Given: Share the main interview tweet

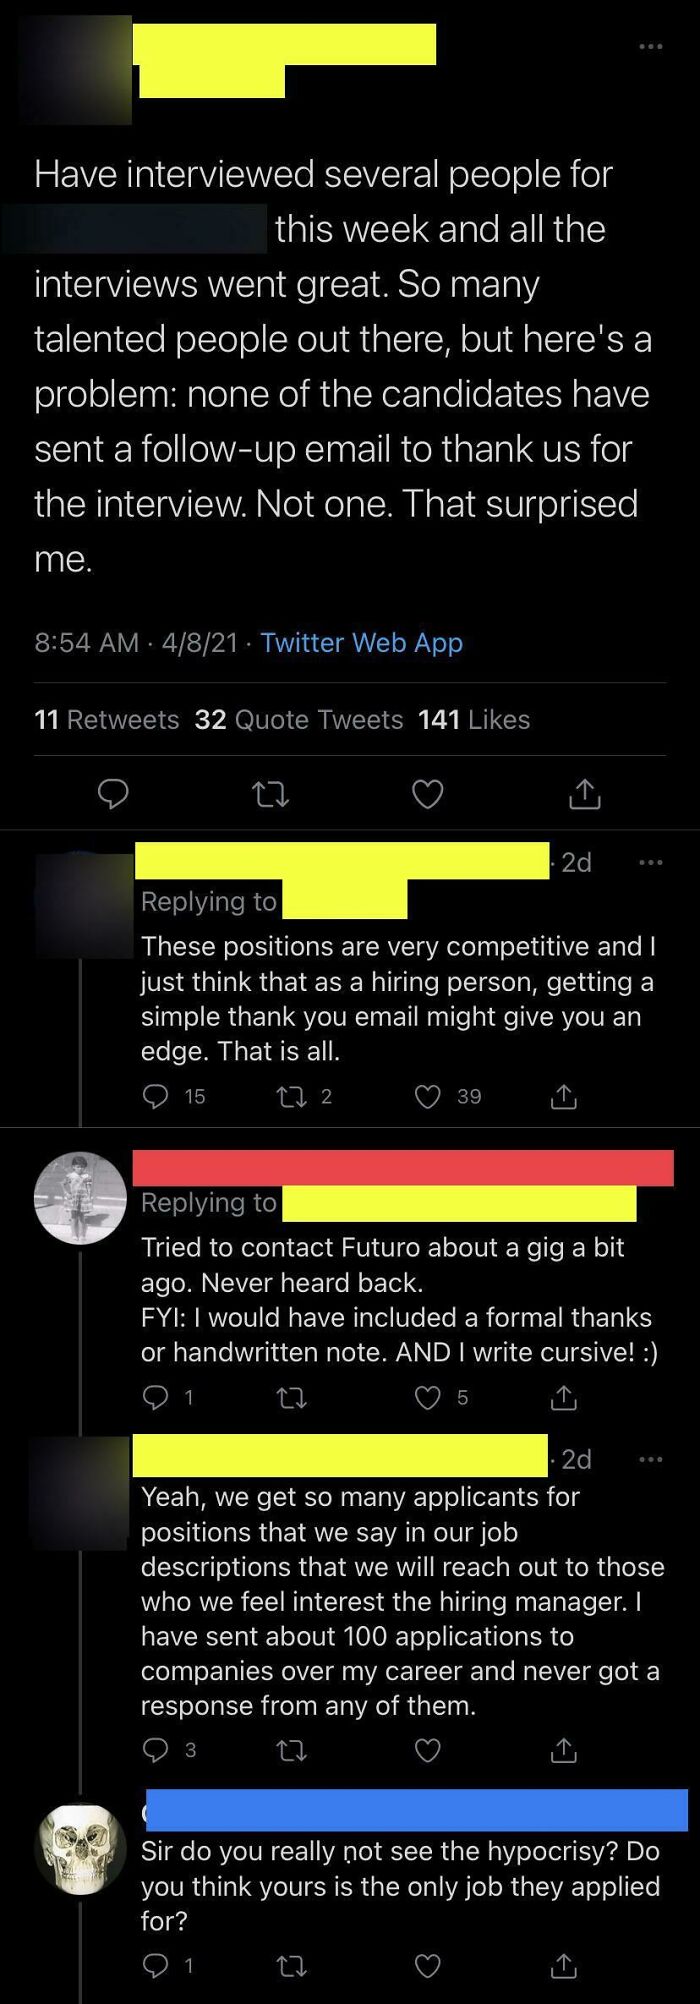Looking at the screenshot, I should 585,794.
